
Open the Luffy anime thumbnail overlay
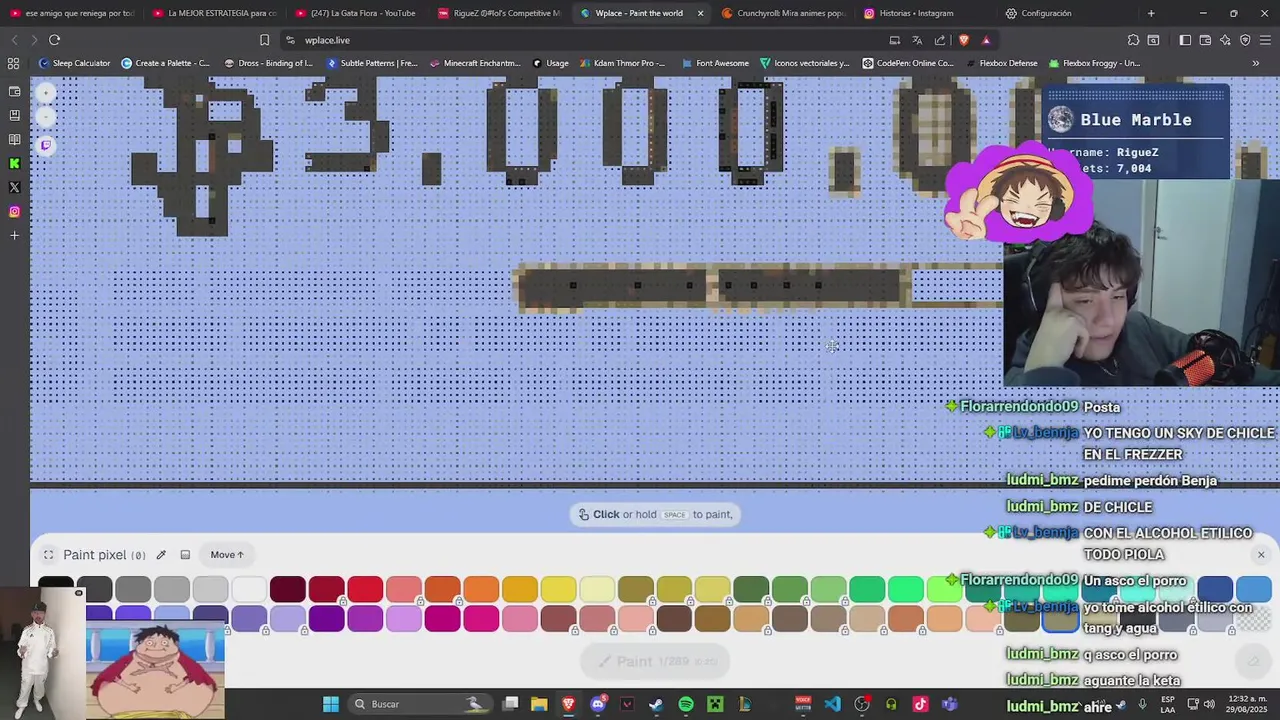tap(155, 669)
